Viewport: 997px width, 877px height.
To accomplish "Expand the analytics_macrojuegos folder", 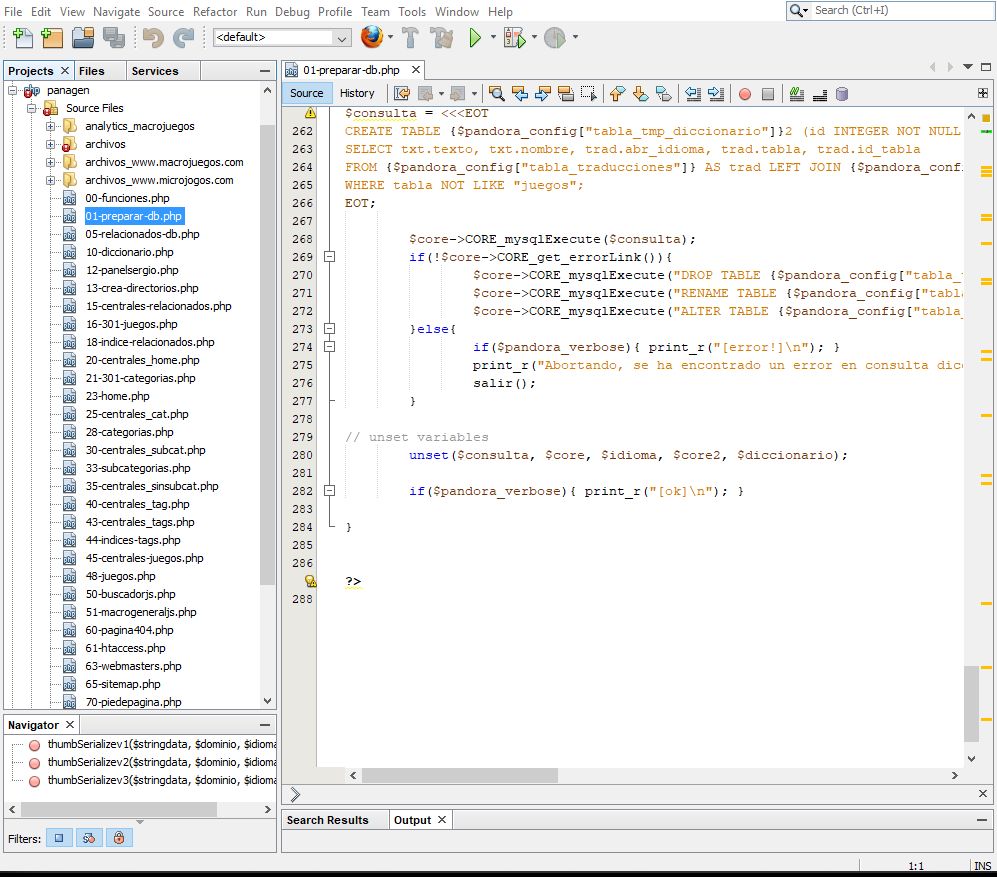I will (x=51, y=127).
